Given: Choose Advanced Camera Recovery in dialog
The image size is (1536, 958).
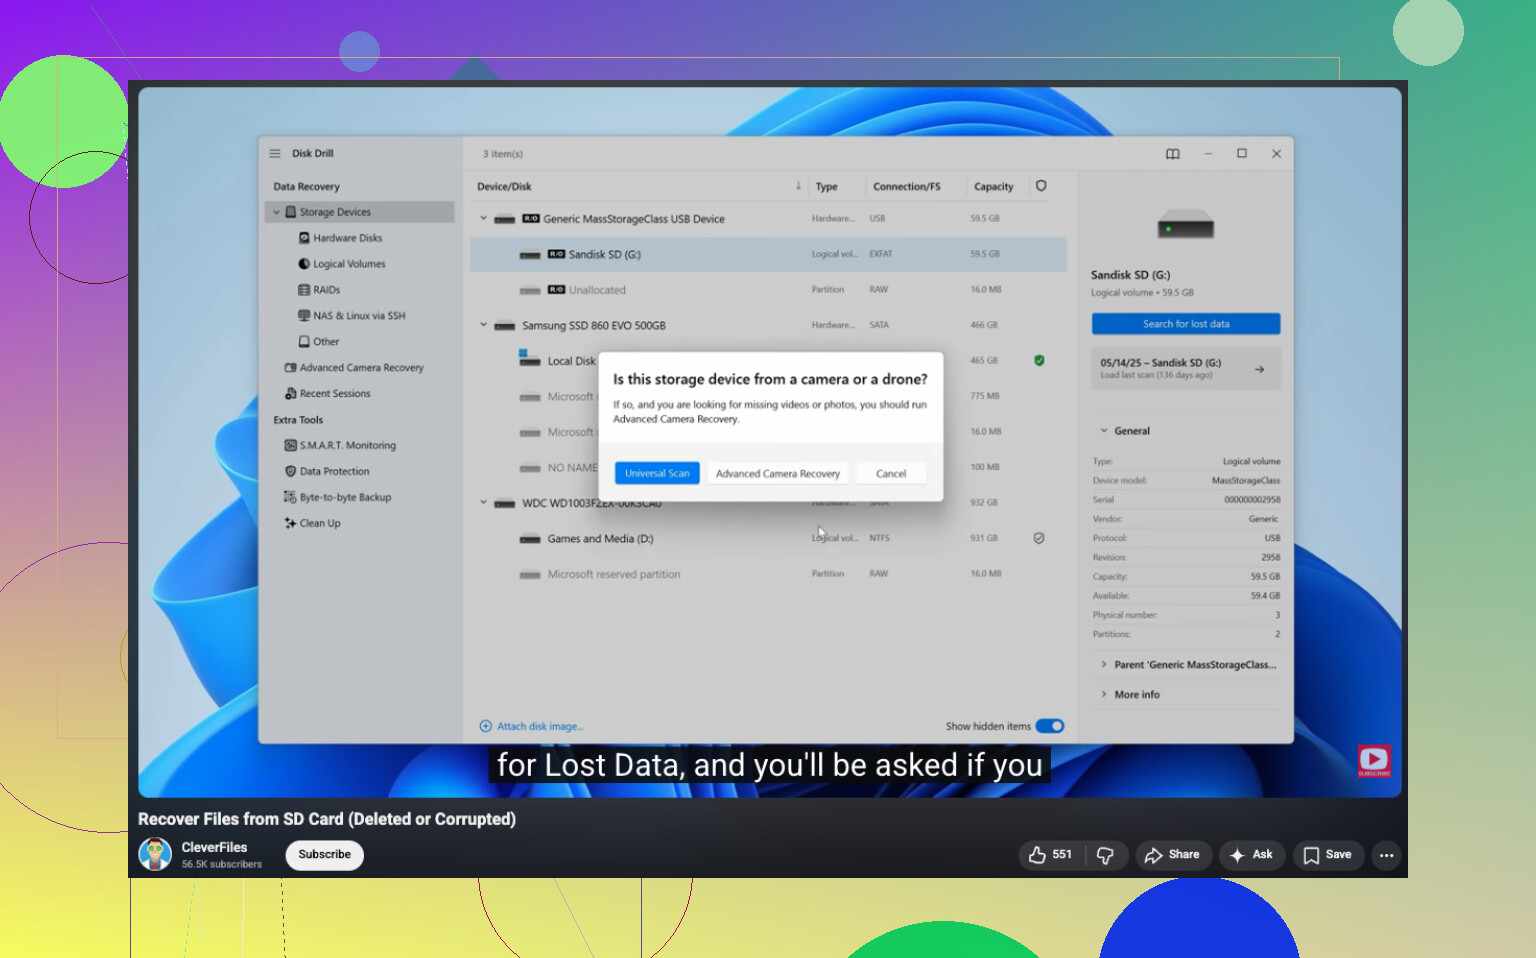Looking at the screenshot, I should pyautogui.click(x=778, y=474).
